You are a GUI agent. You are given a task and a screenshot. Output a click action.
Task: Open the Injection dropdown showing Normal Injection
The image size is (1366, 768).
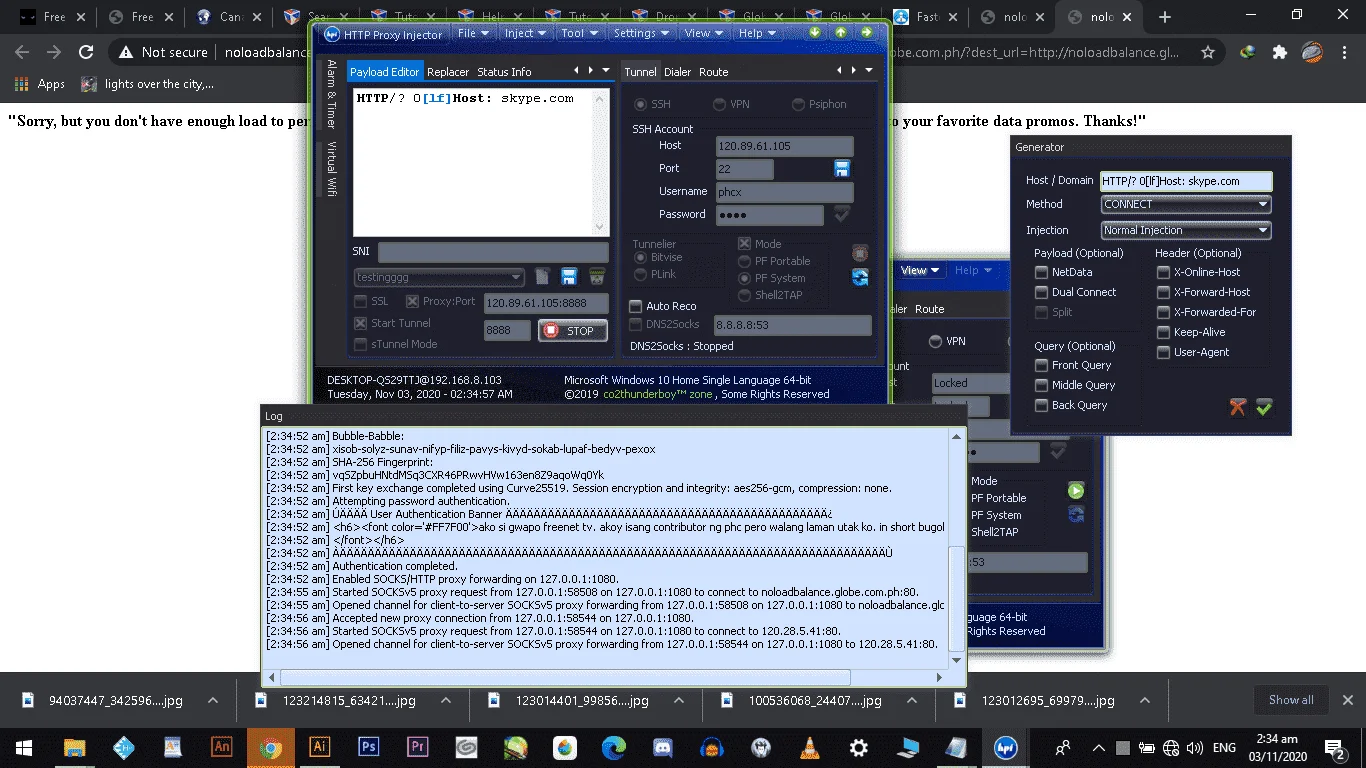(1186, 230)
